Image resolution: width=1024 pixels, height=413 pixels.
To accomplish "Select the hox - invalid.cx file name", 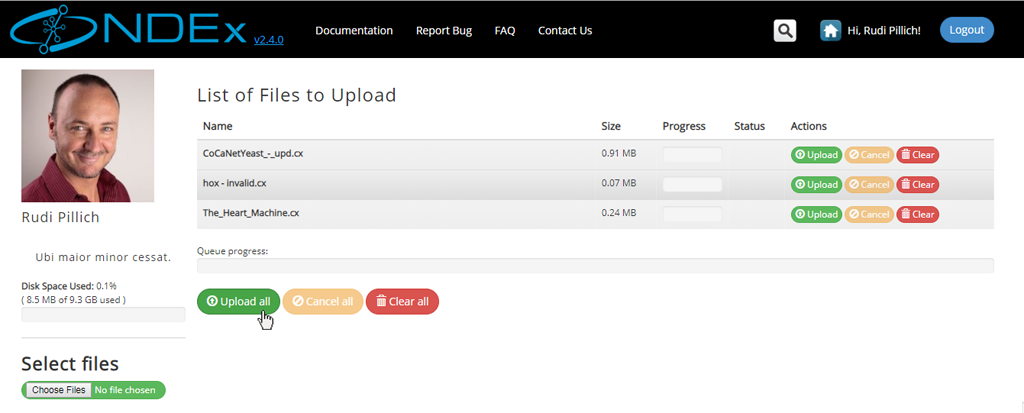I will coord(234,184).
